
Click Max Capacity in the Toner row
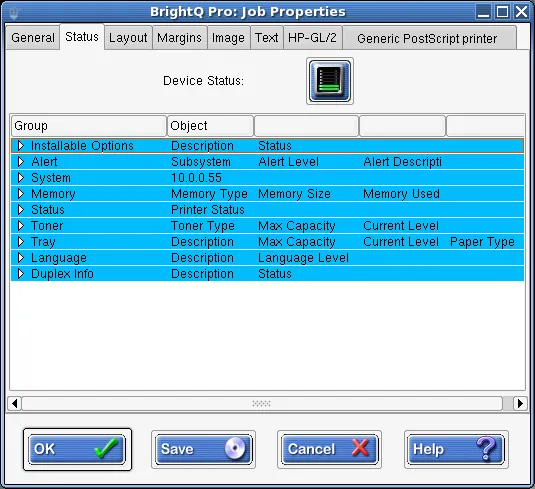tap(297, 226)
